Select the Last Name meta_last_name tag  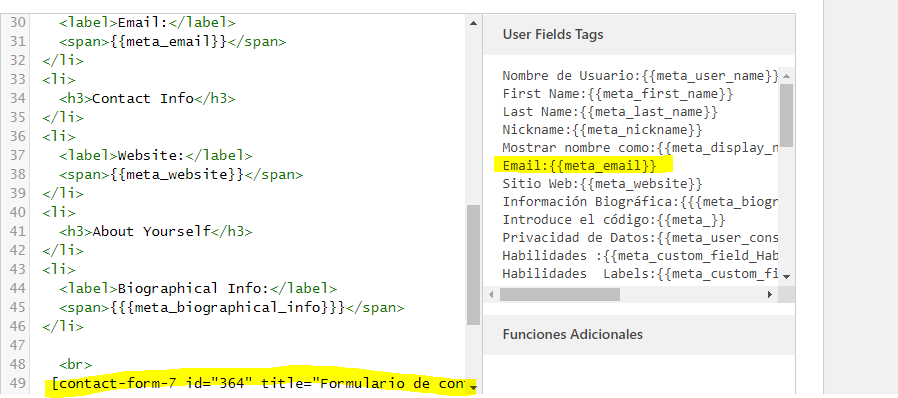(610, 112)
